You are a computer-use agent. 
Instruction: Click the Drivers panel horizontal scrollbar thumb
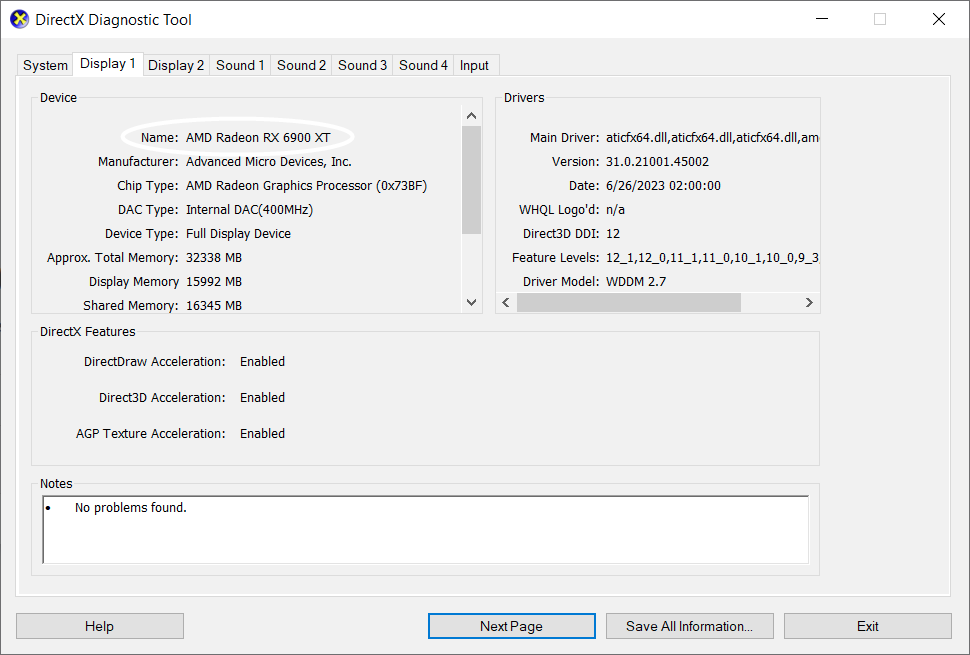629,302
